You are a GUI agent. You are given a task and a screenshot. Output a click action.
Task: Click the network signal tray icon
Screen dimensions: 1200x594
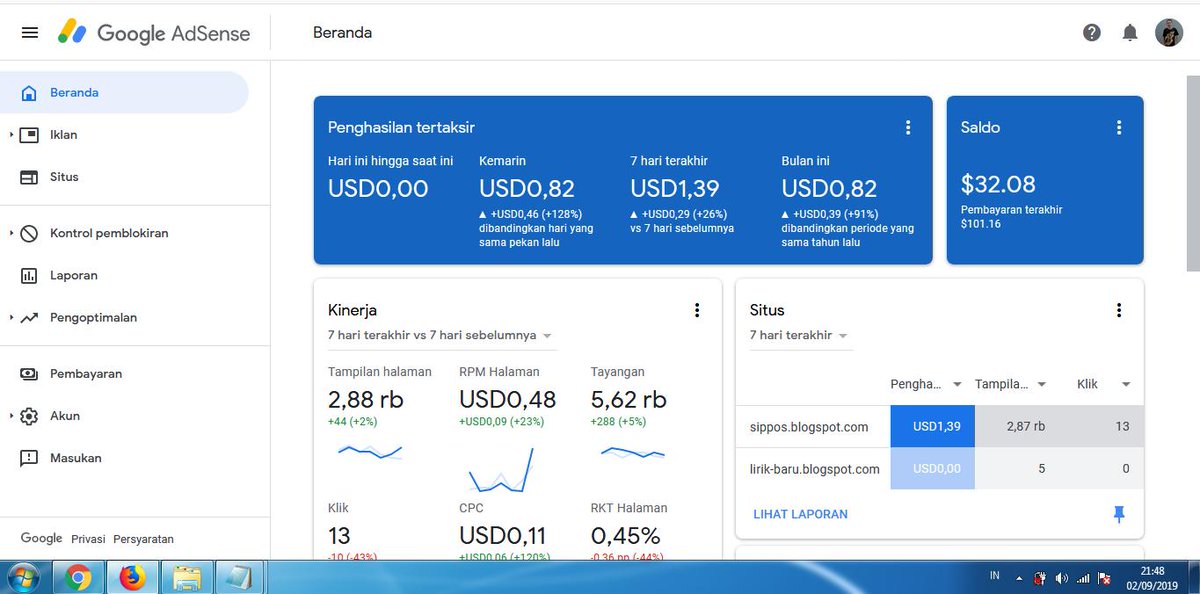pyautogui.click(x=1083, y=578)
